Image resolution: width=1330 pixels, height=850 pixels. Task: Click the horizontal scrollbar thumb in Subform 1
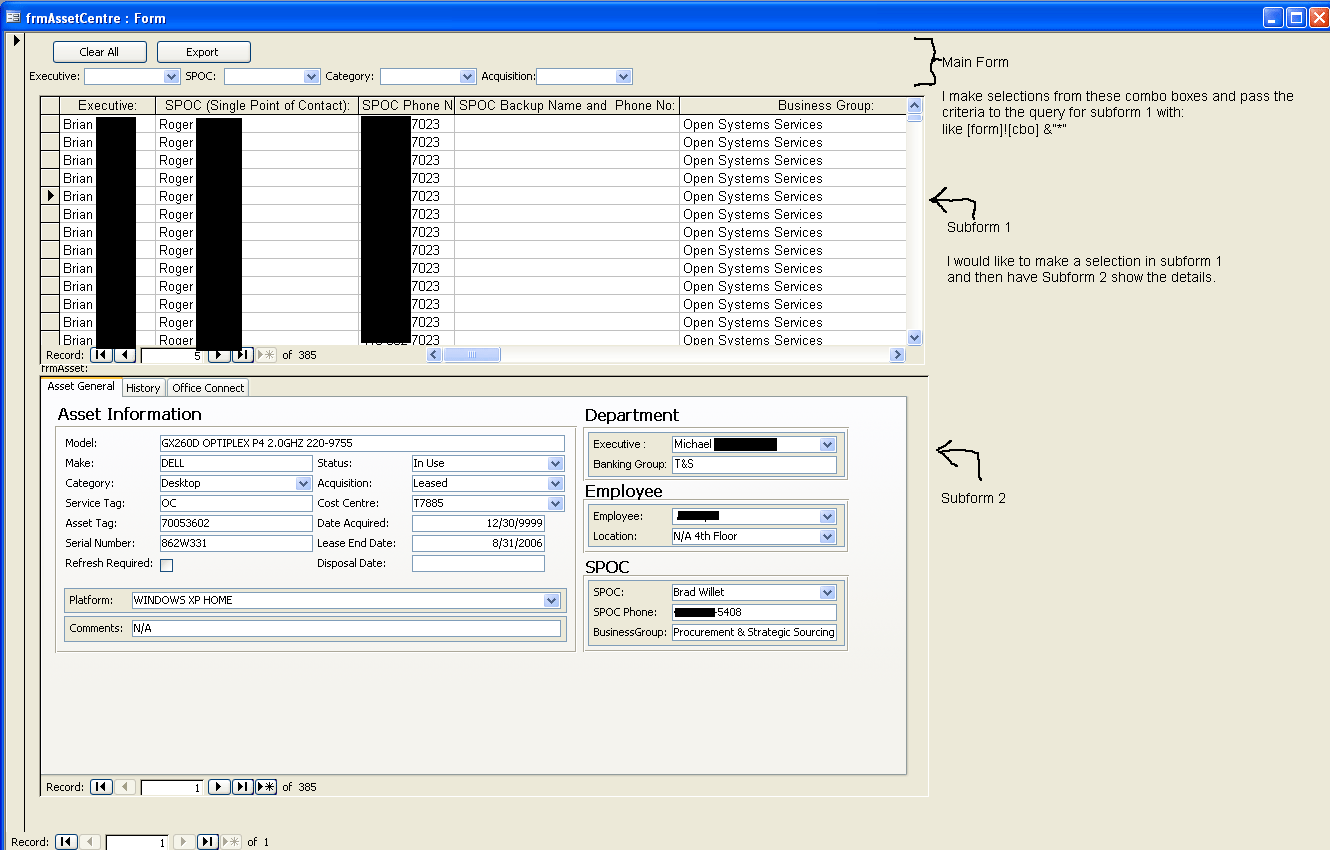[472, 355]
